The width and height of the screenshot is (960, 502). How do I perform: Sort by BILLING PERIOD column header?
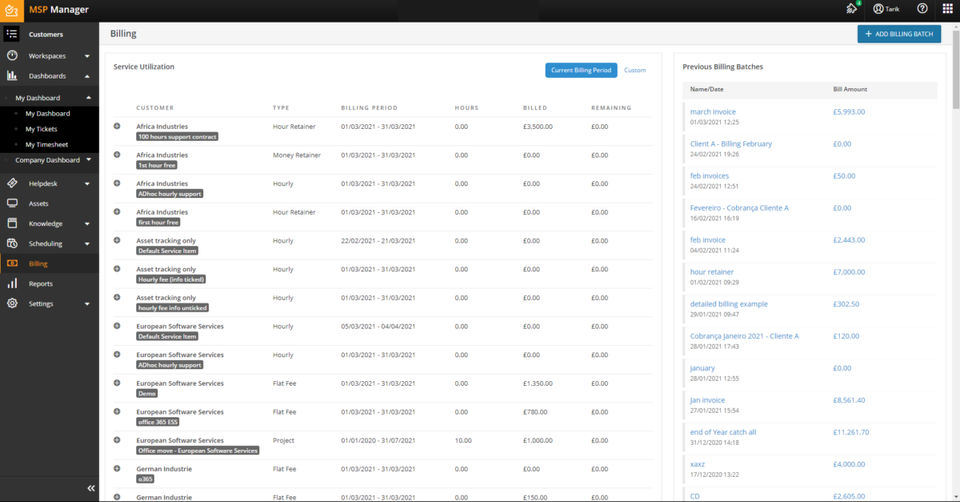coord(369,108)
